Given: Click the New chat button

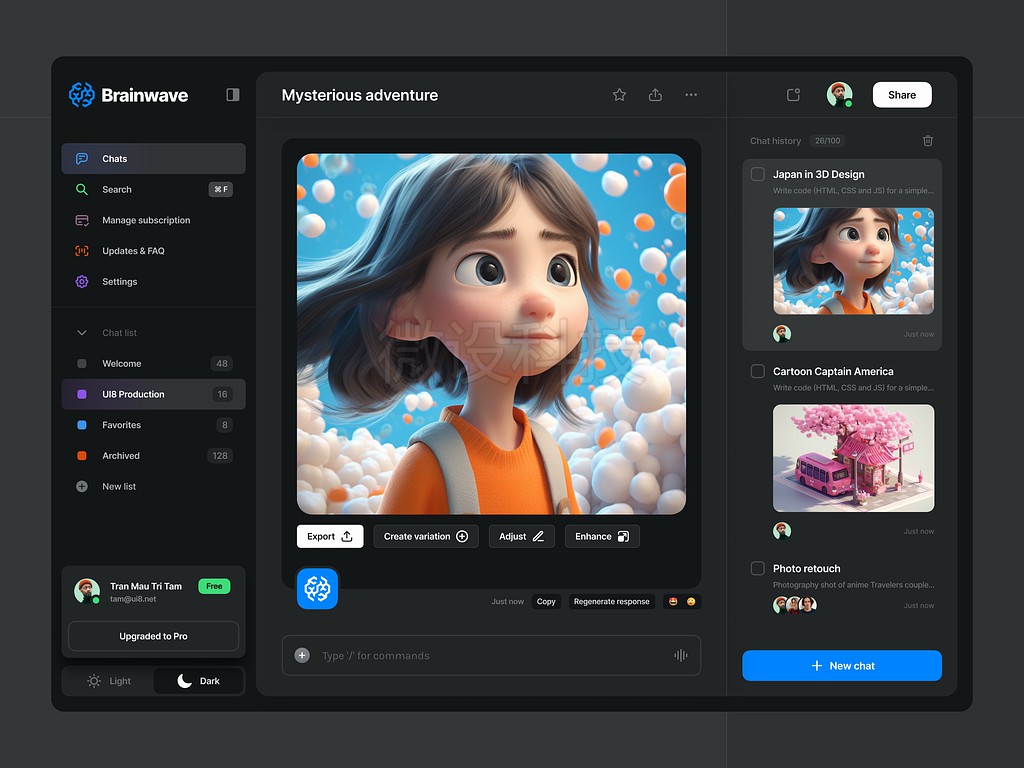Looking at the screenshot, I should tap(842, 665).
